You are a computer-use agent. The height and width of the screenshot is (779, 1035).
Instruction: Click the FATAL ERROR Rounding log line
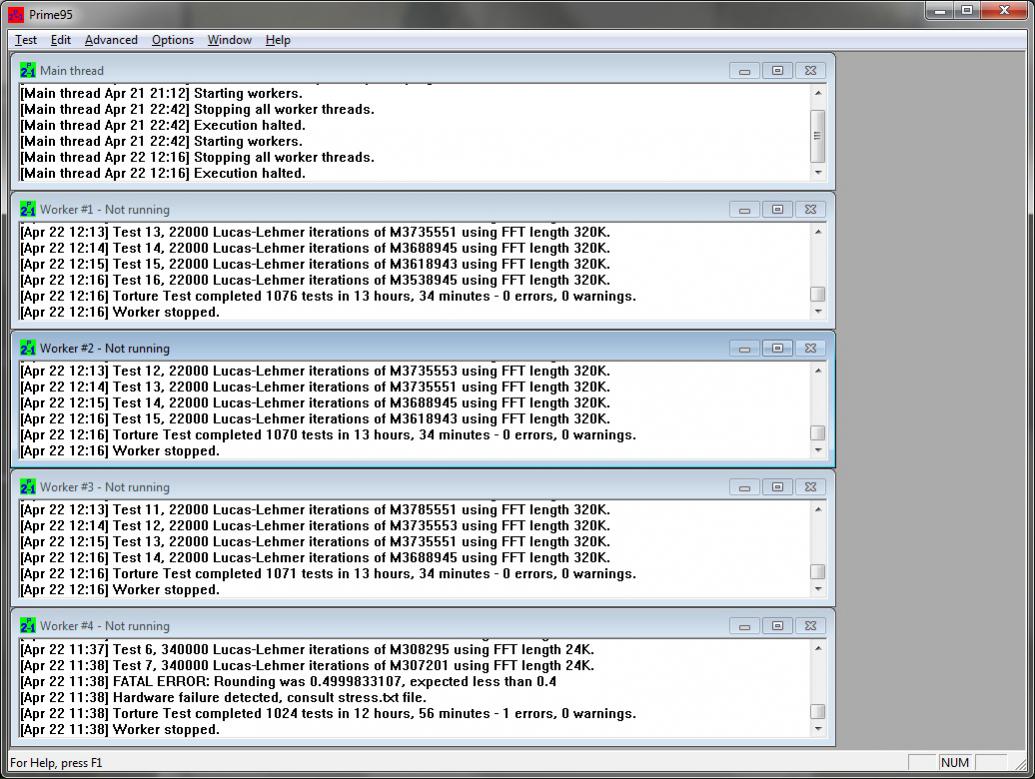288,681
